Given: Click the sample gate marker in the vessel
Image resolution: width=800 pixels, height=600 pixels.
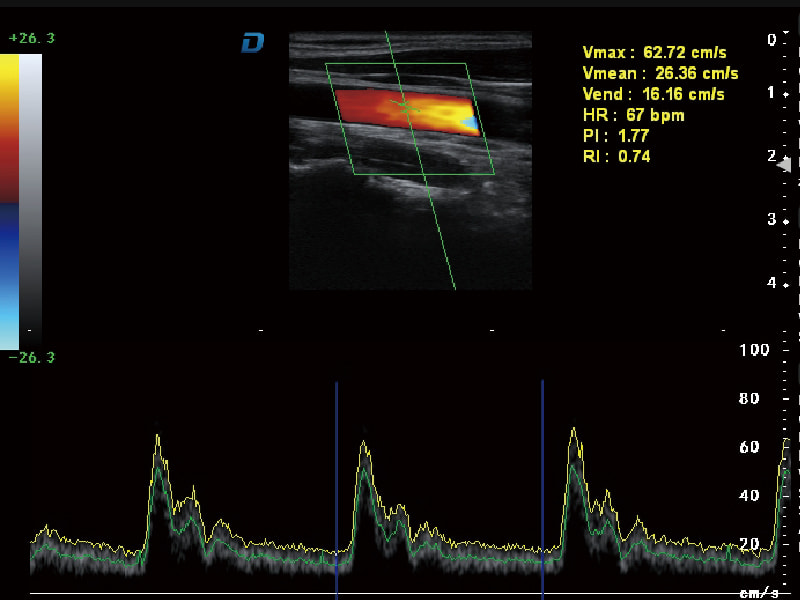Looking at the screenshot, I should (x=405, y=103).
